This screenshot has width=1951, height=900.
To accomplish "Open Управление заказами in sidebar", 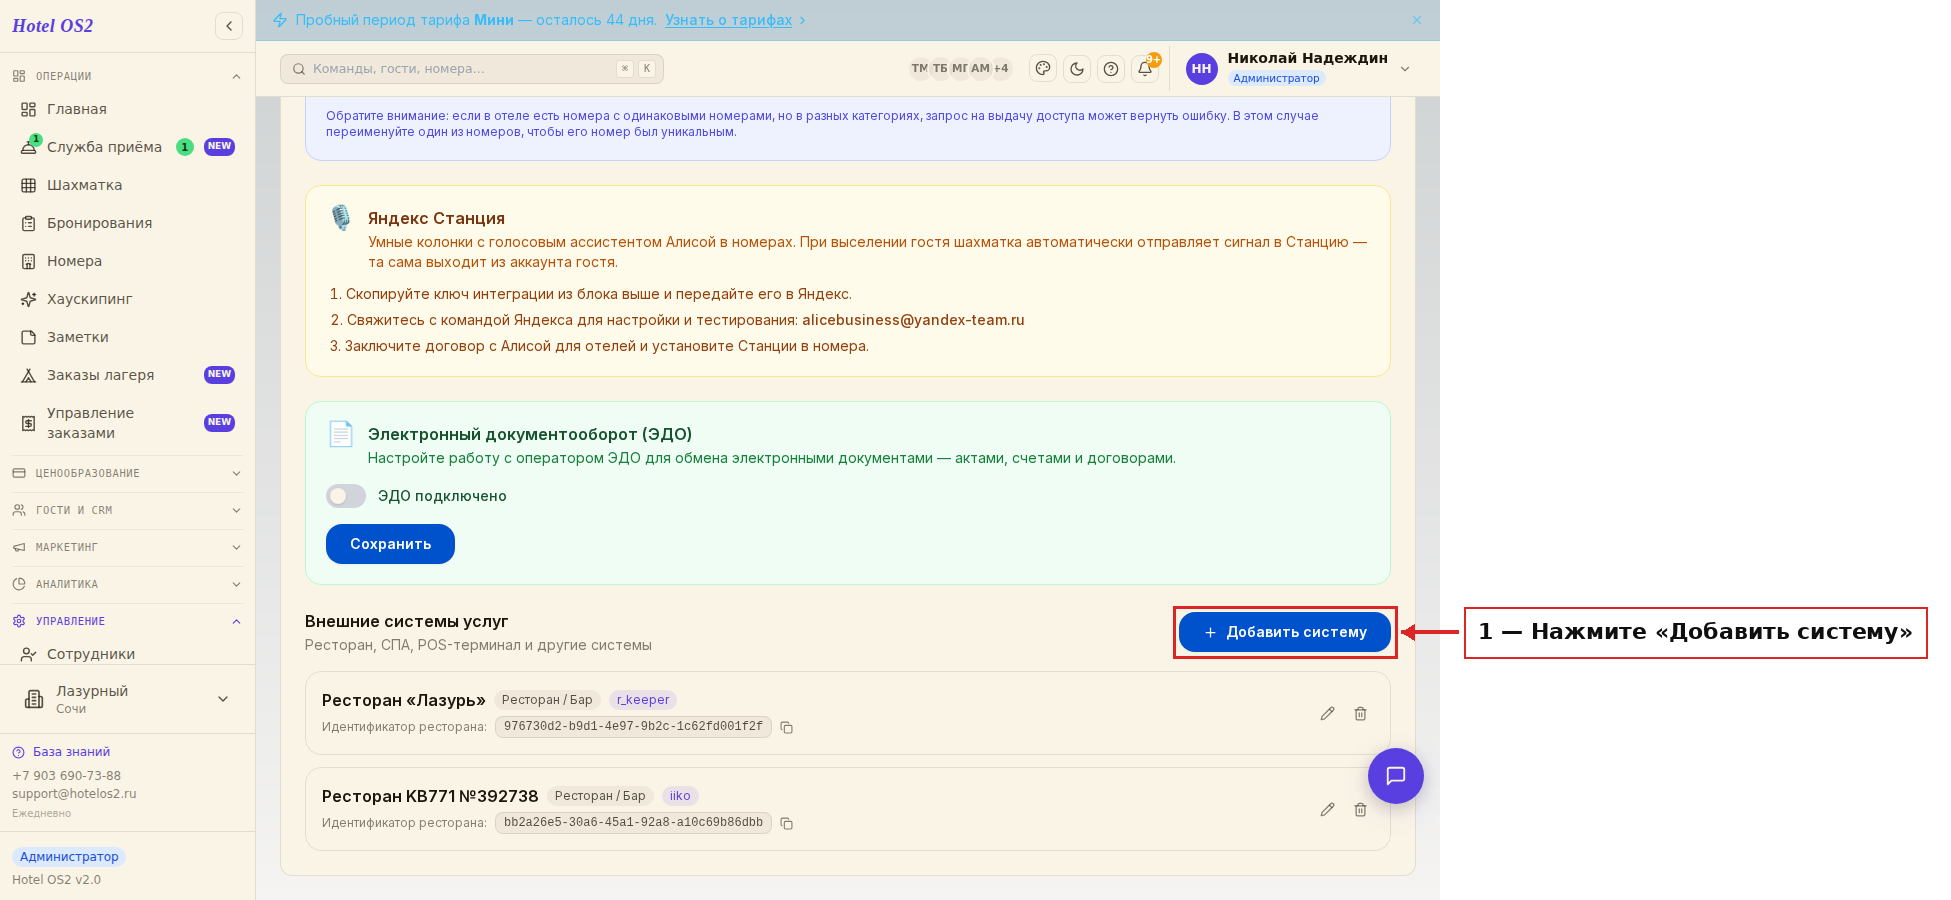I will click(127, 423).
